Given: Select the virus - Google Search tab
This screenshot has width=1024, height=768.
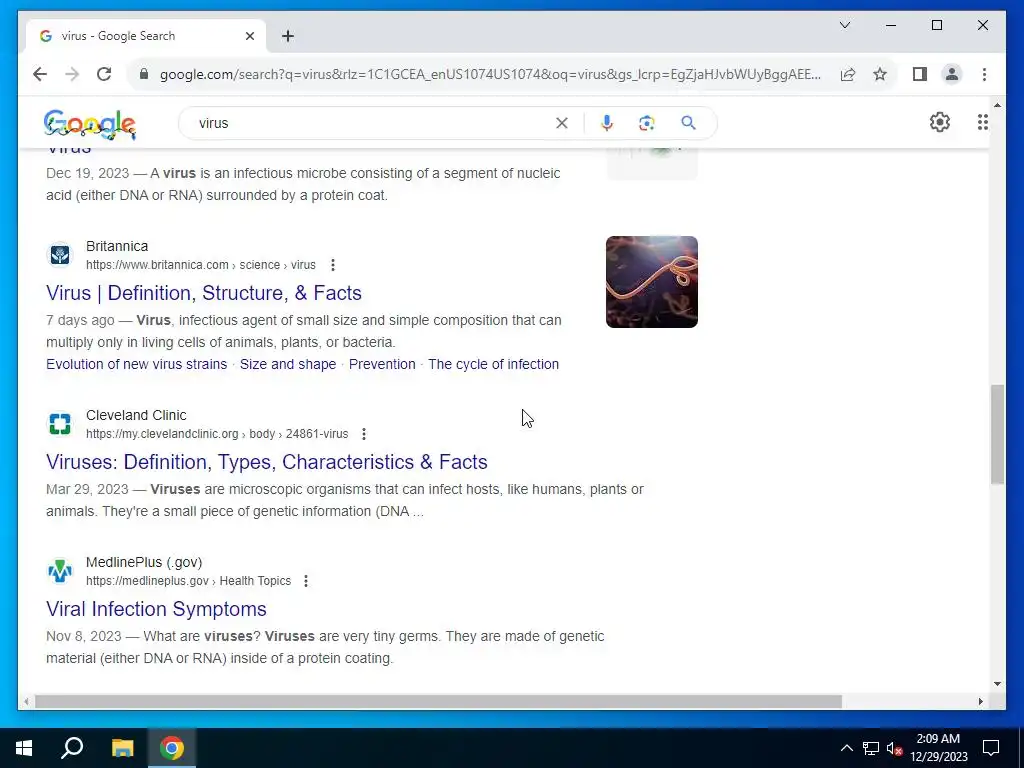Looking at the screenshot, I should point(146,36).
